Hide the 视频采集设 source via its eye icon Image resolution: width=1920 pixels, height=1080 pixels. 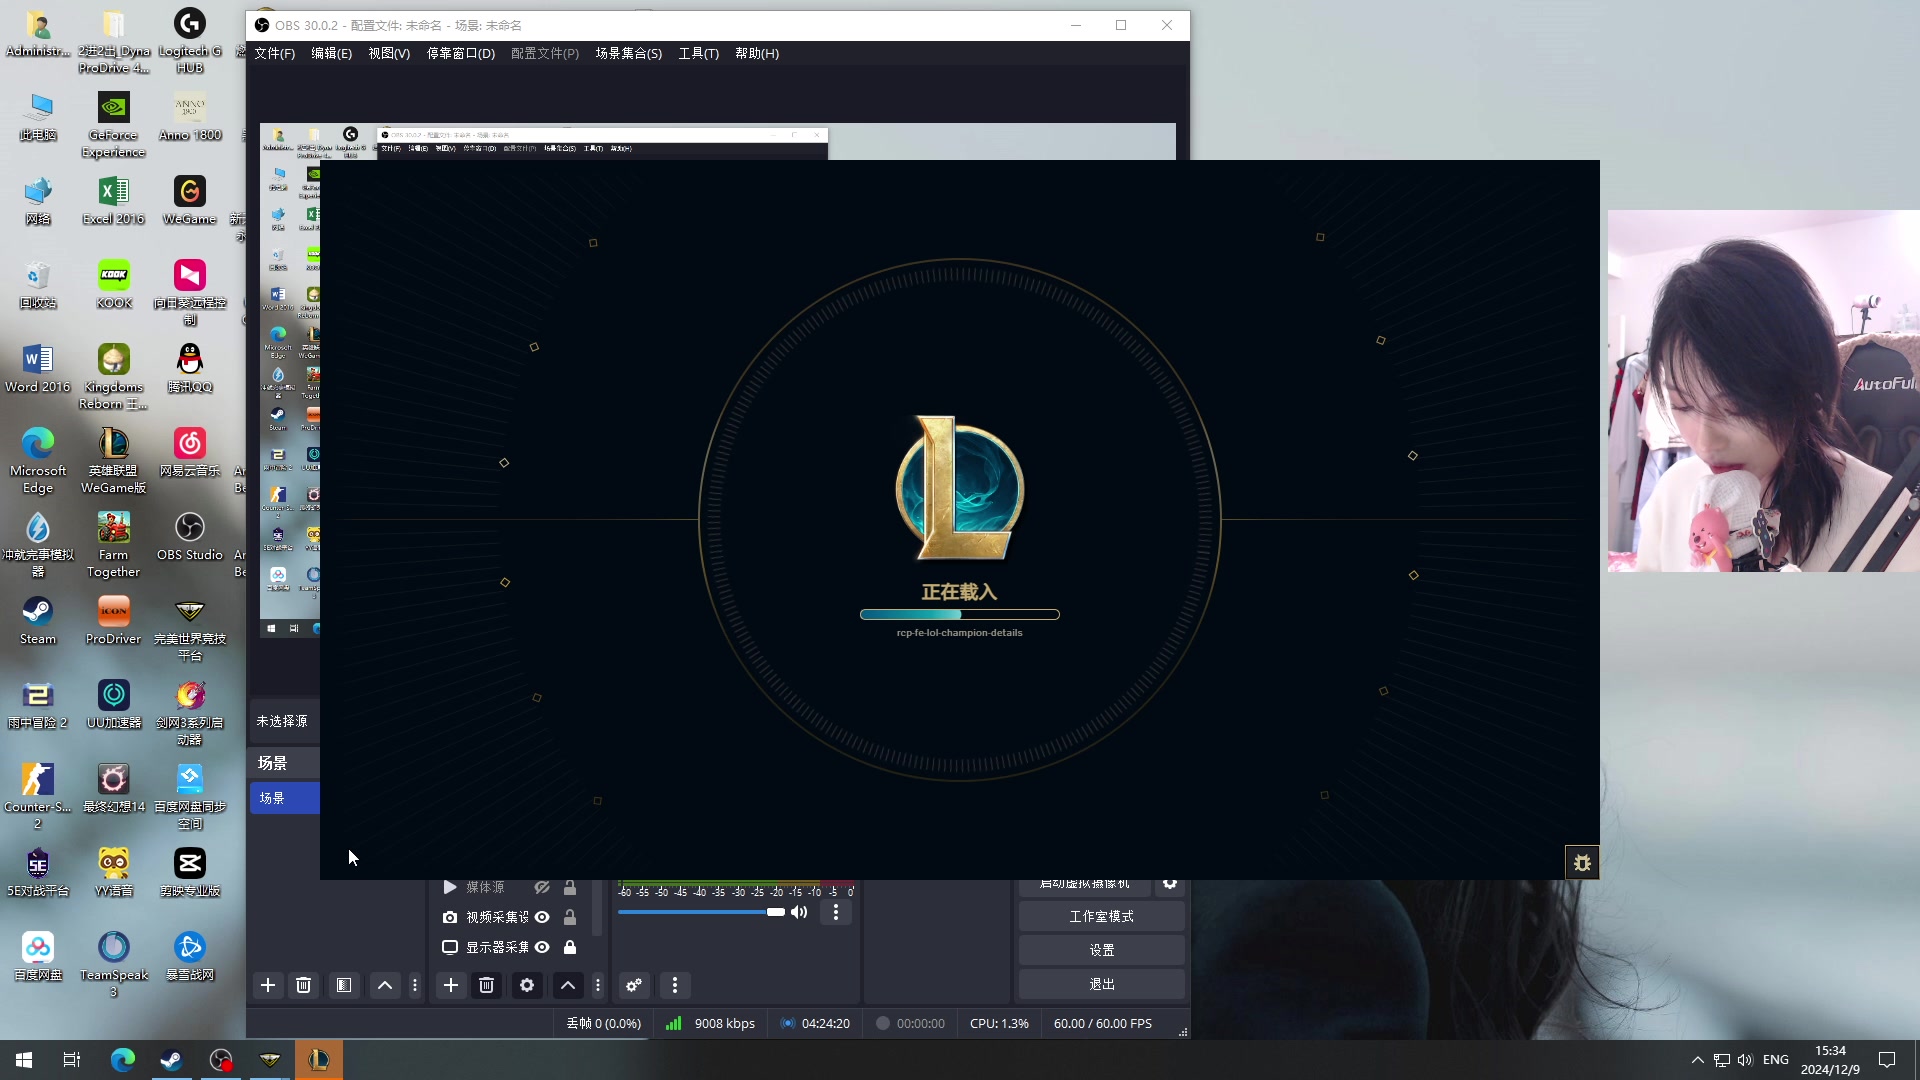[542, 917]
